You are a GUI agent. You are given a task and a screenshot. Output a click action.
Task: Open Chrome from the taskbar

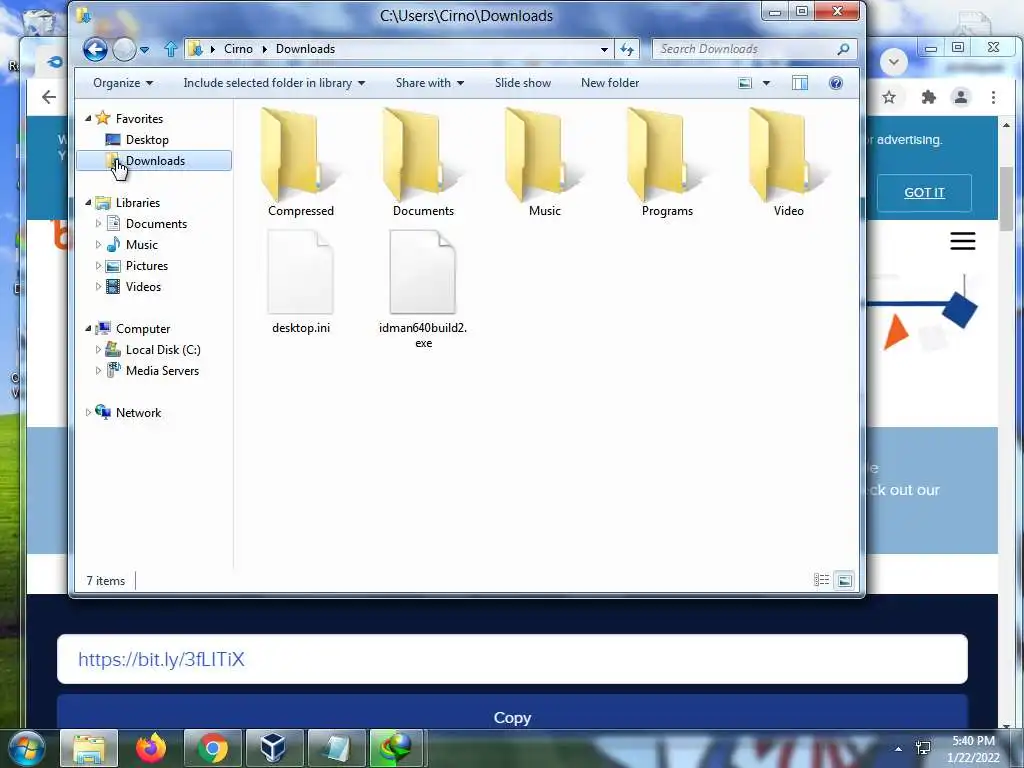[x=212, y=748]
